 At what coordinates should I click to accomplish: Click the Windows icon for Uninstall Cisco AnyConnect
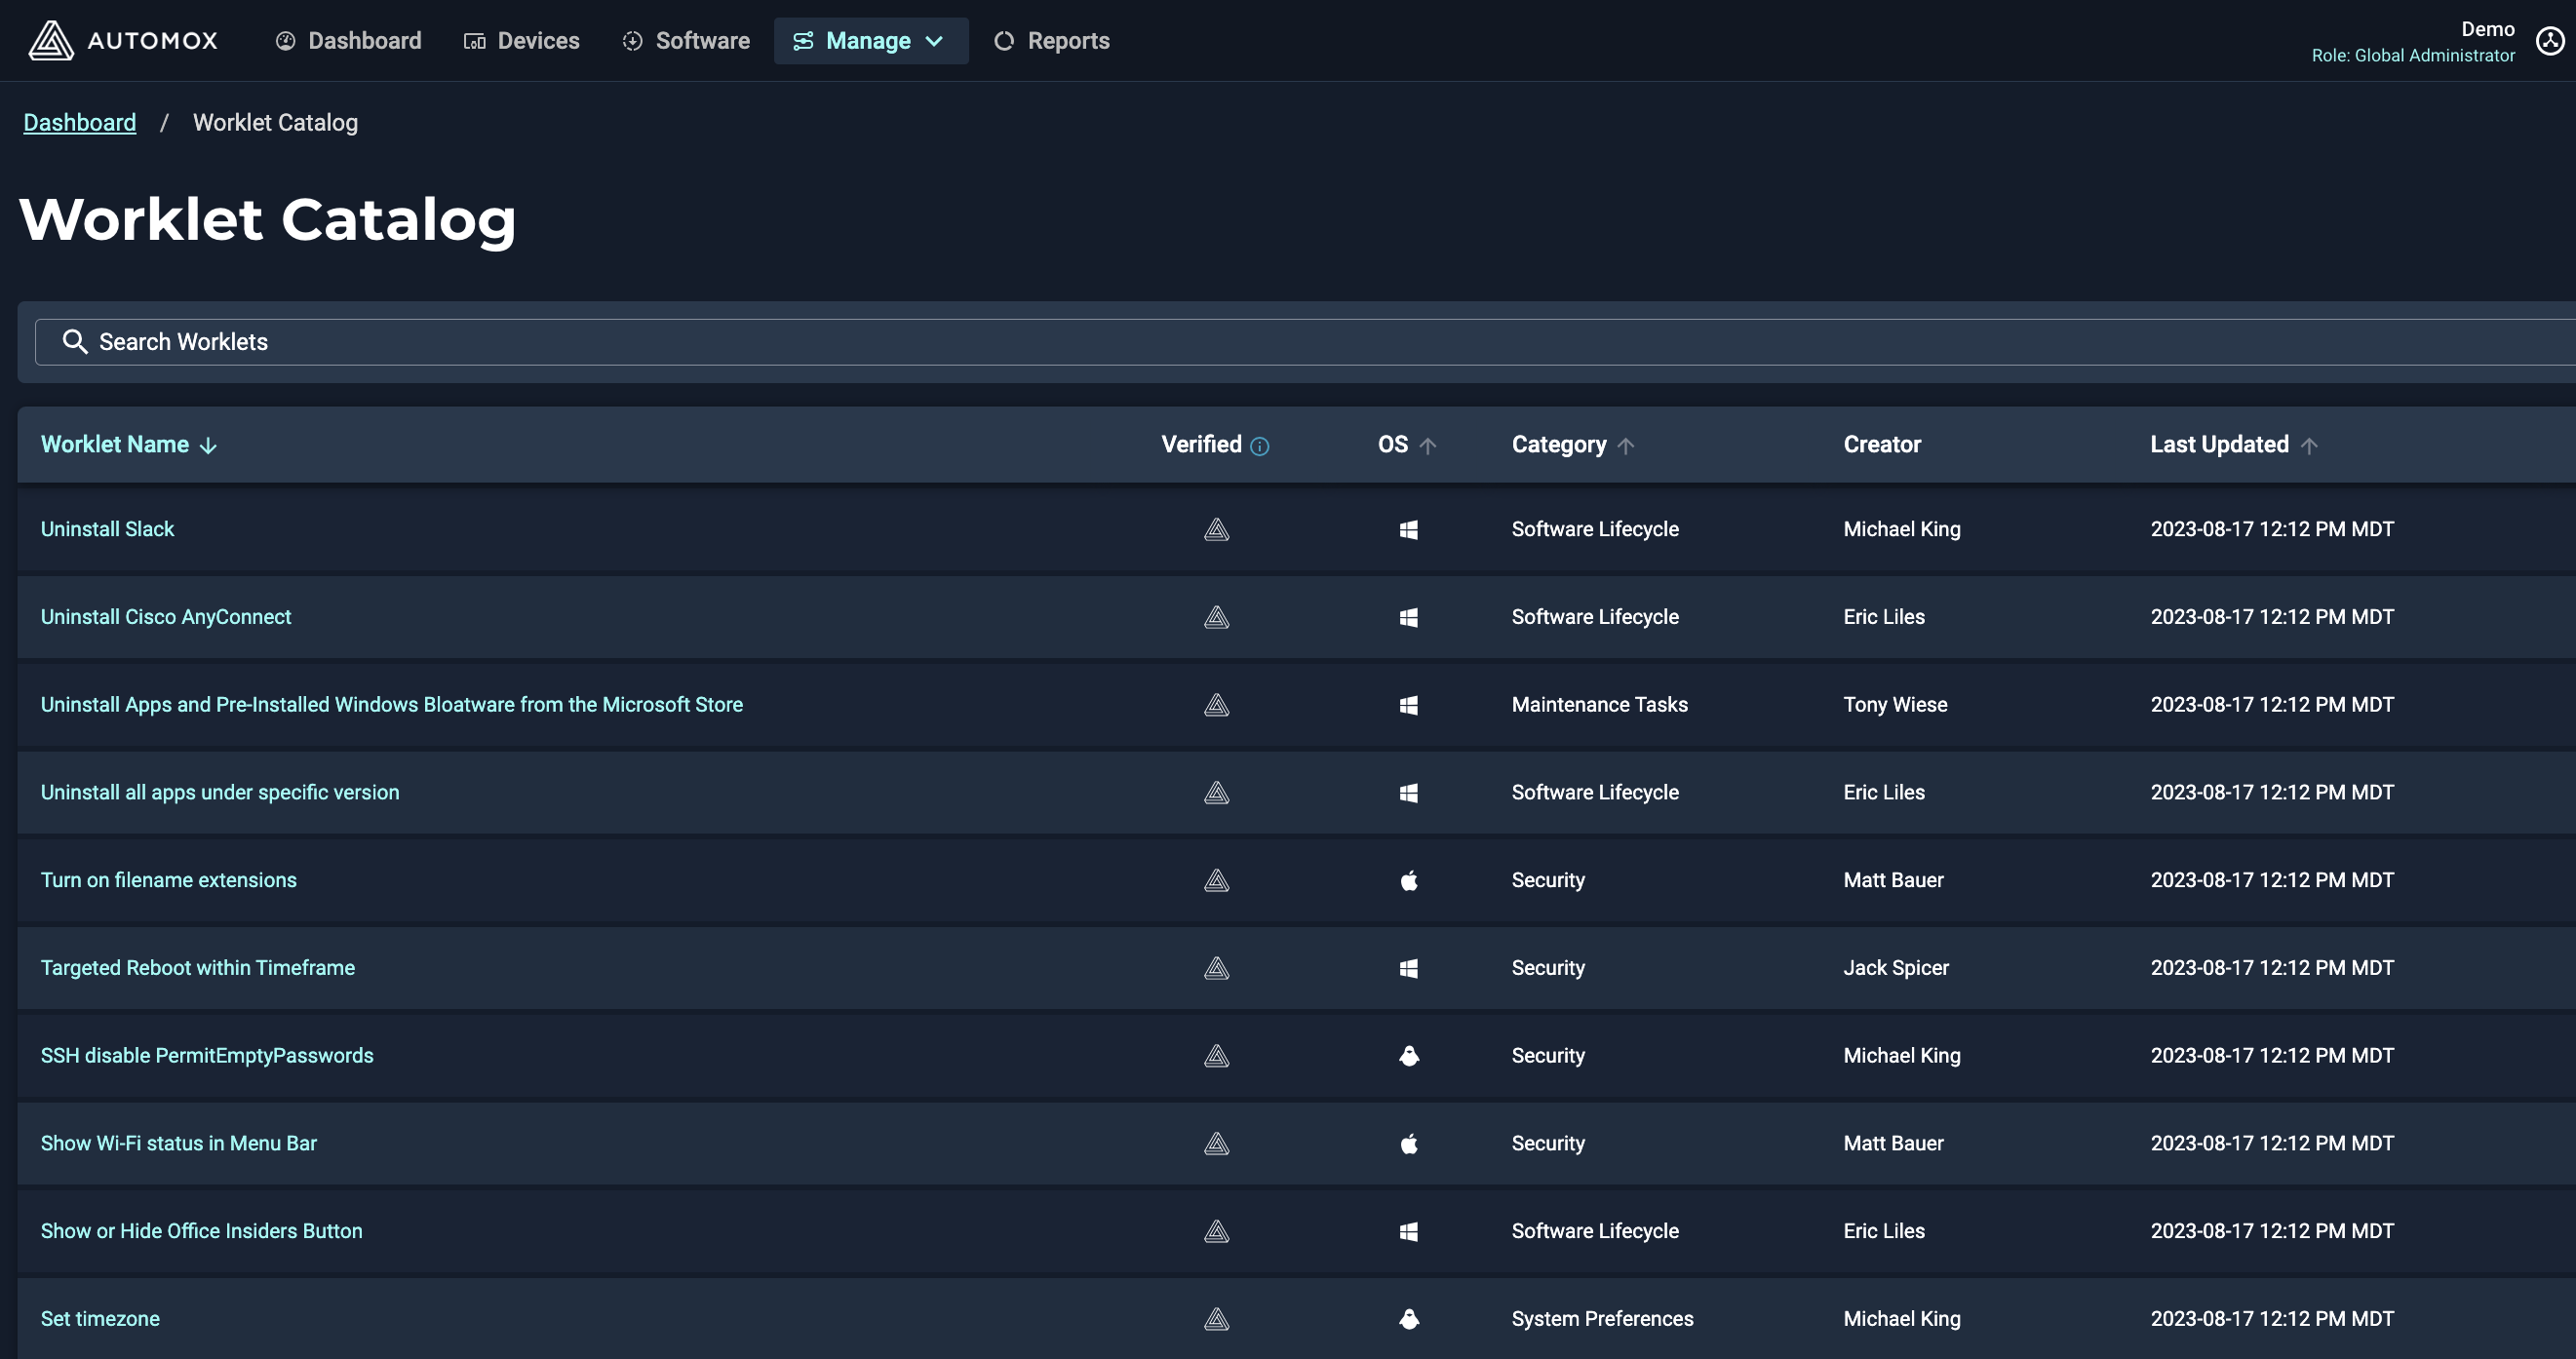point(1408,617)
